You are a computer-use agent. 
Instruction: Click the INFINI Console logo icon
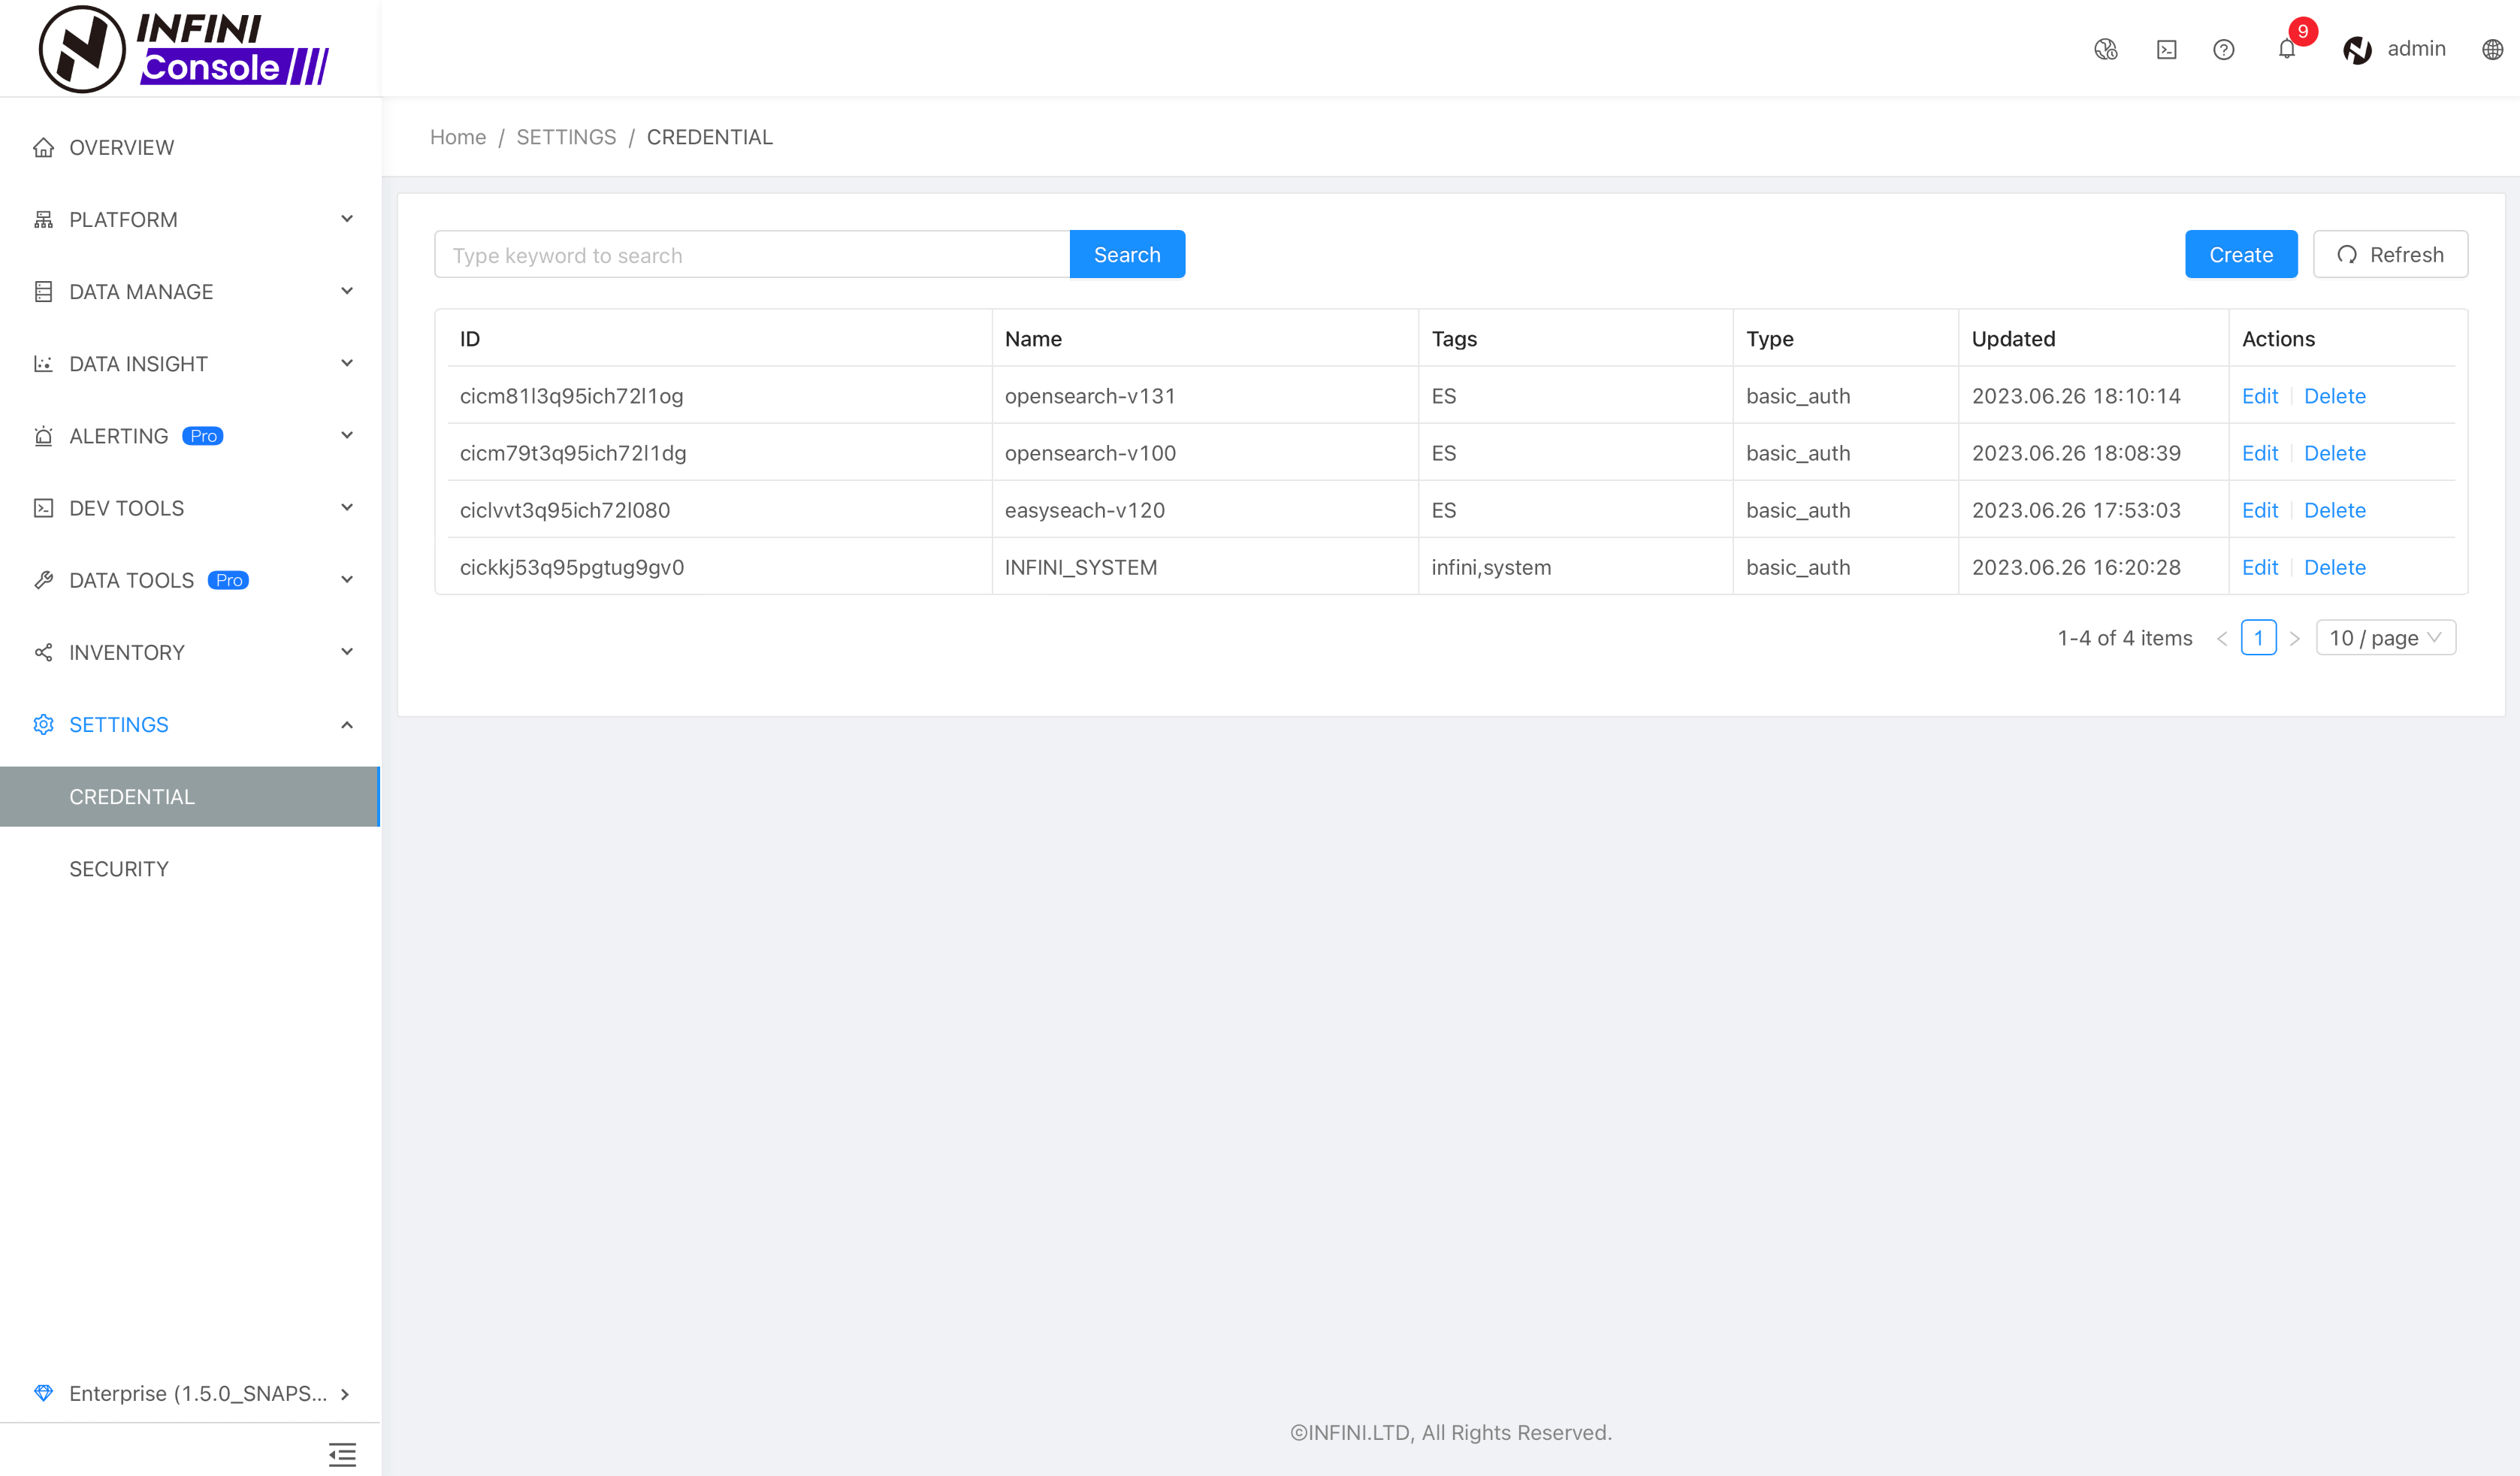(x=81, y=49)
